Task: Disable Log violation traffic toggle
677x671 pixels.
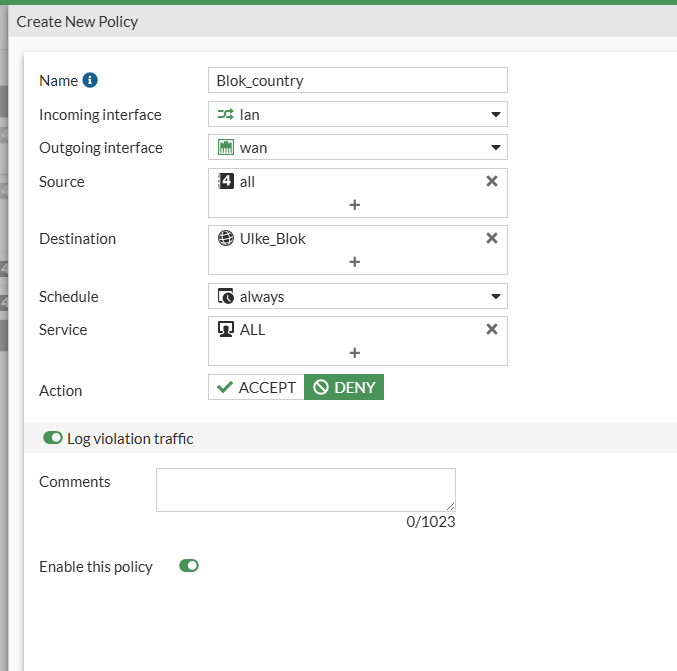Action: click(53, 438)
